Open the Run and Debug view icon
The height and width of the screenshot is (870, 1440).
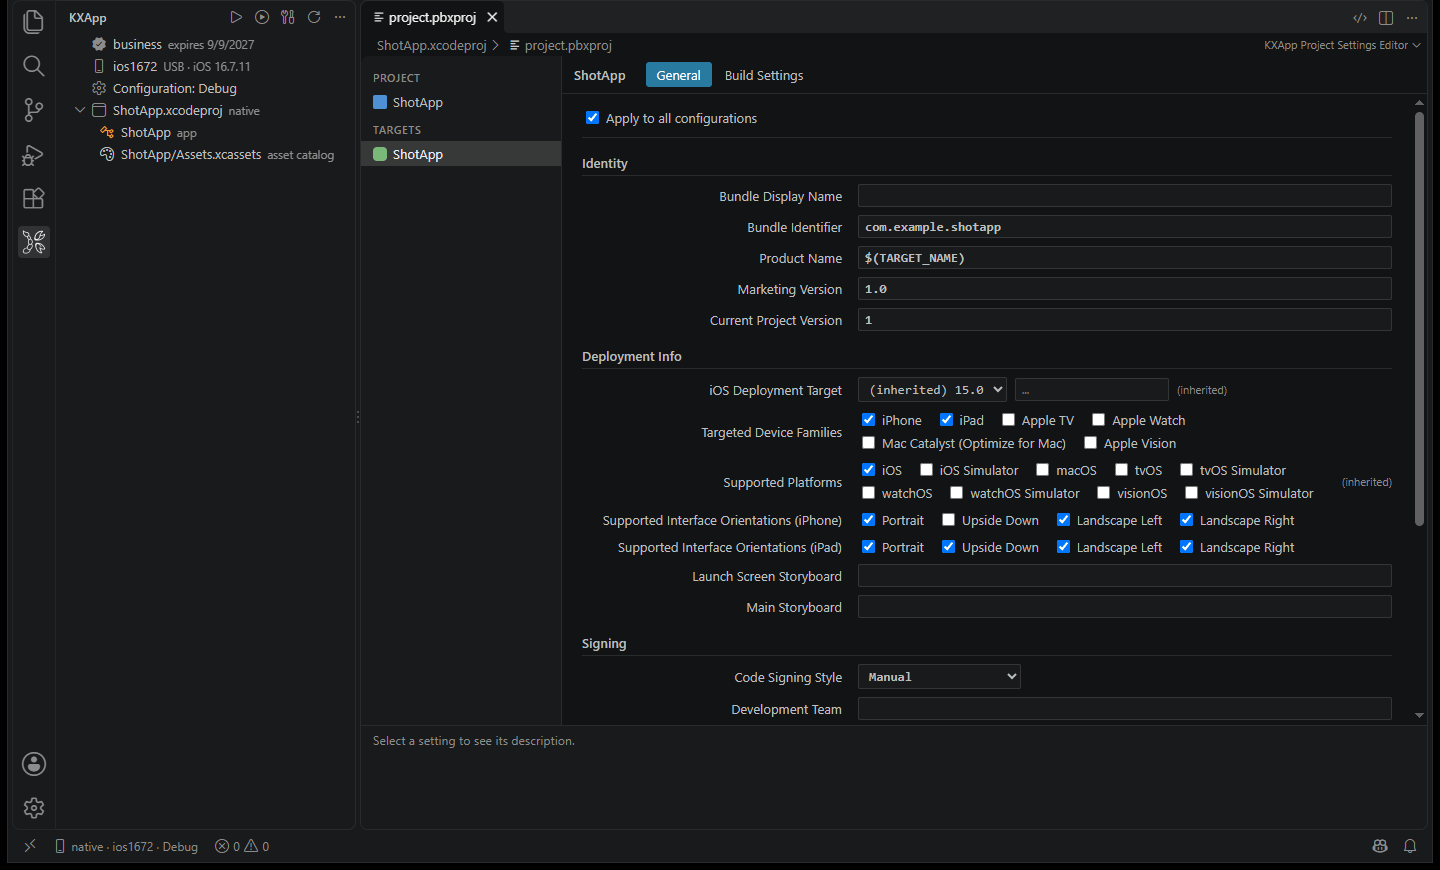[33, 155]
